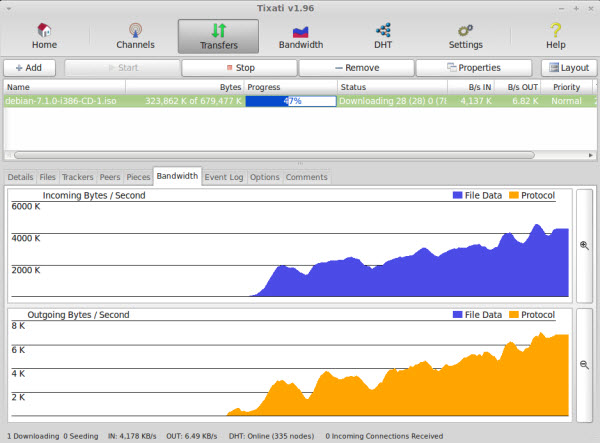Select the Bandwidth tab in lower pane
This screenshot has height=443, width=600.
coord(177,176)
